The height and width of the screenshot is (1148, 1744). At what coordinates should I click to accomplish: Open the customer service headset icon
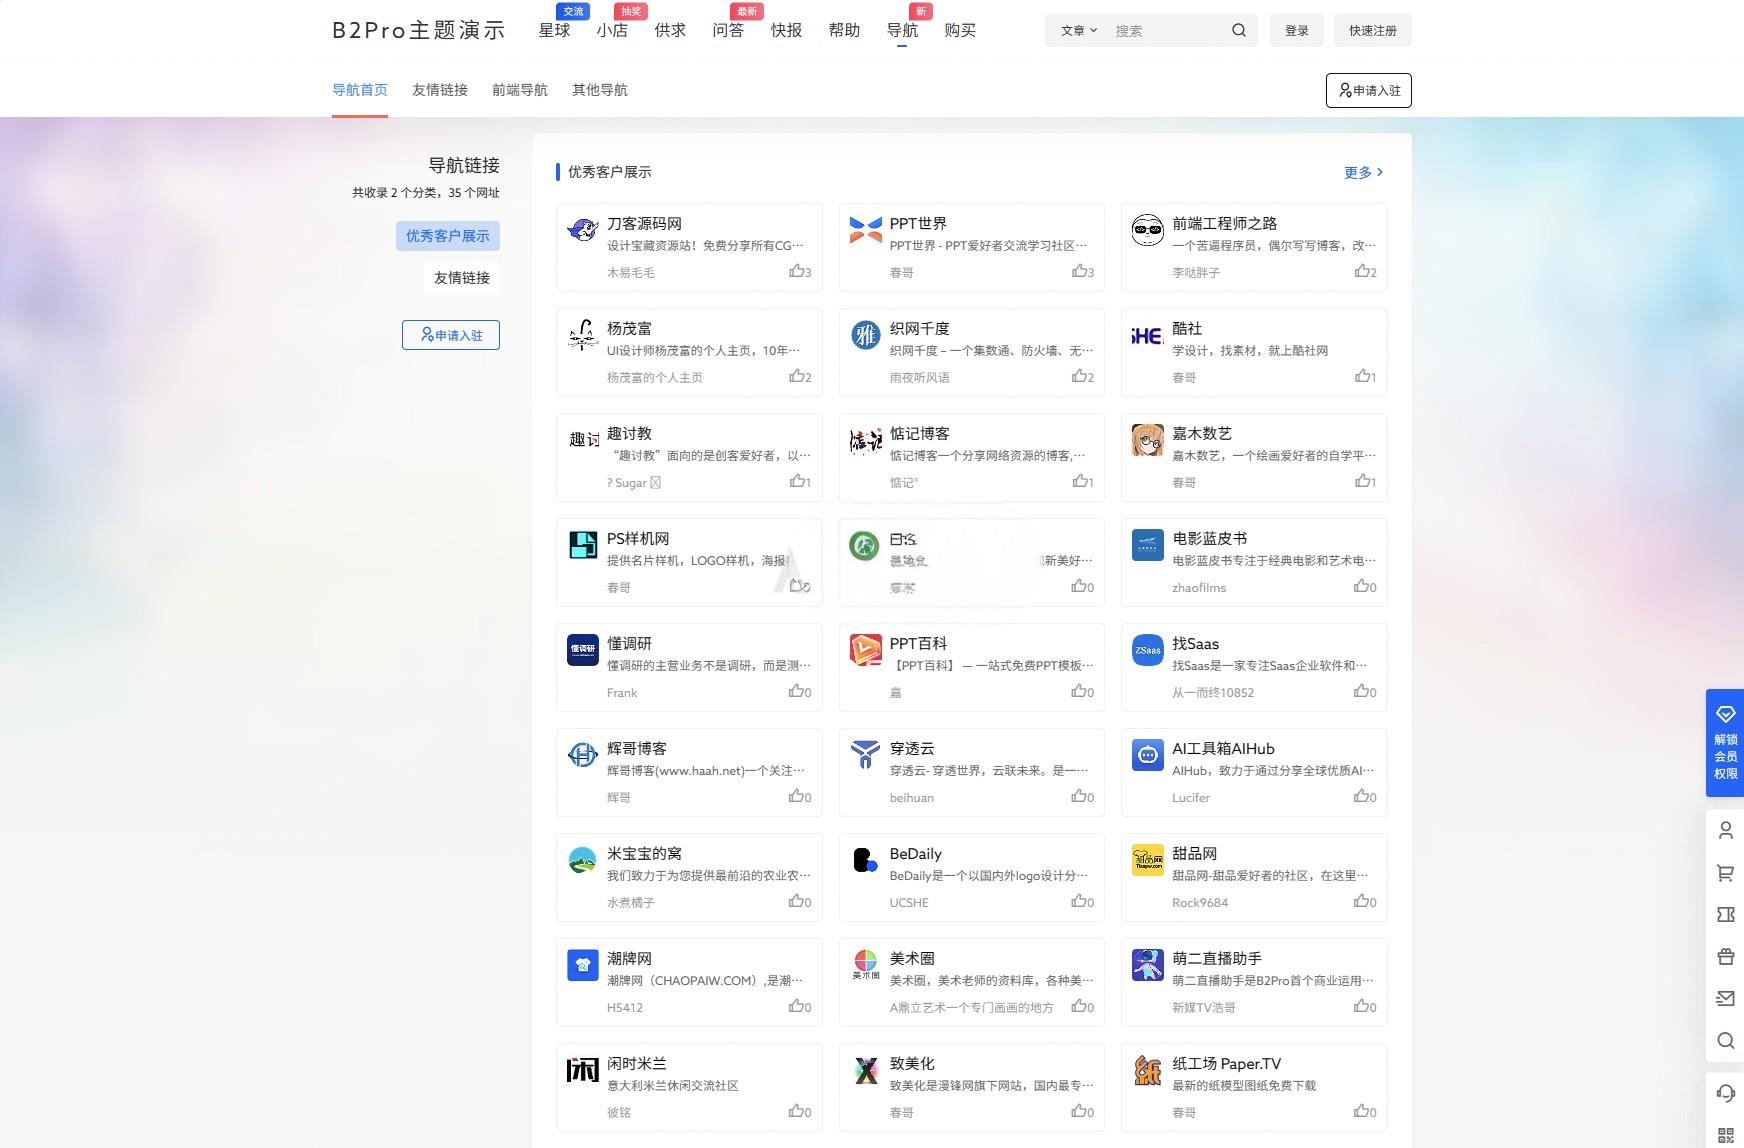1725,1093
